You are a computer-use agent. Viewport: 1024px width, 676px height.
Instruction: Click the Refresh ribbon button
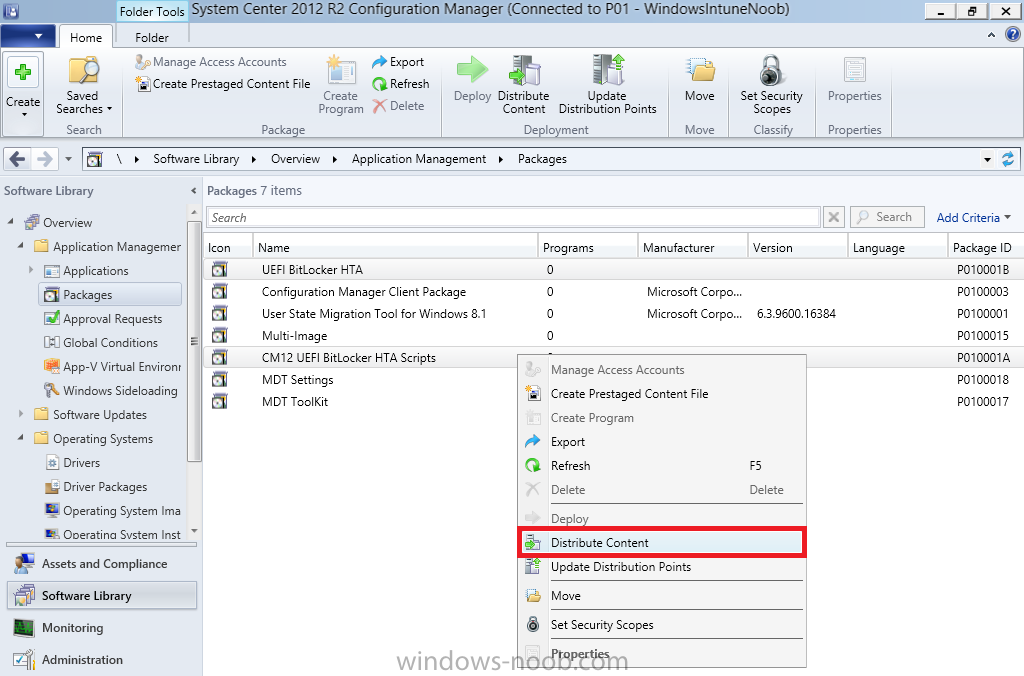click(x=401, y=84)
